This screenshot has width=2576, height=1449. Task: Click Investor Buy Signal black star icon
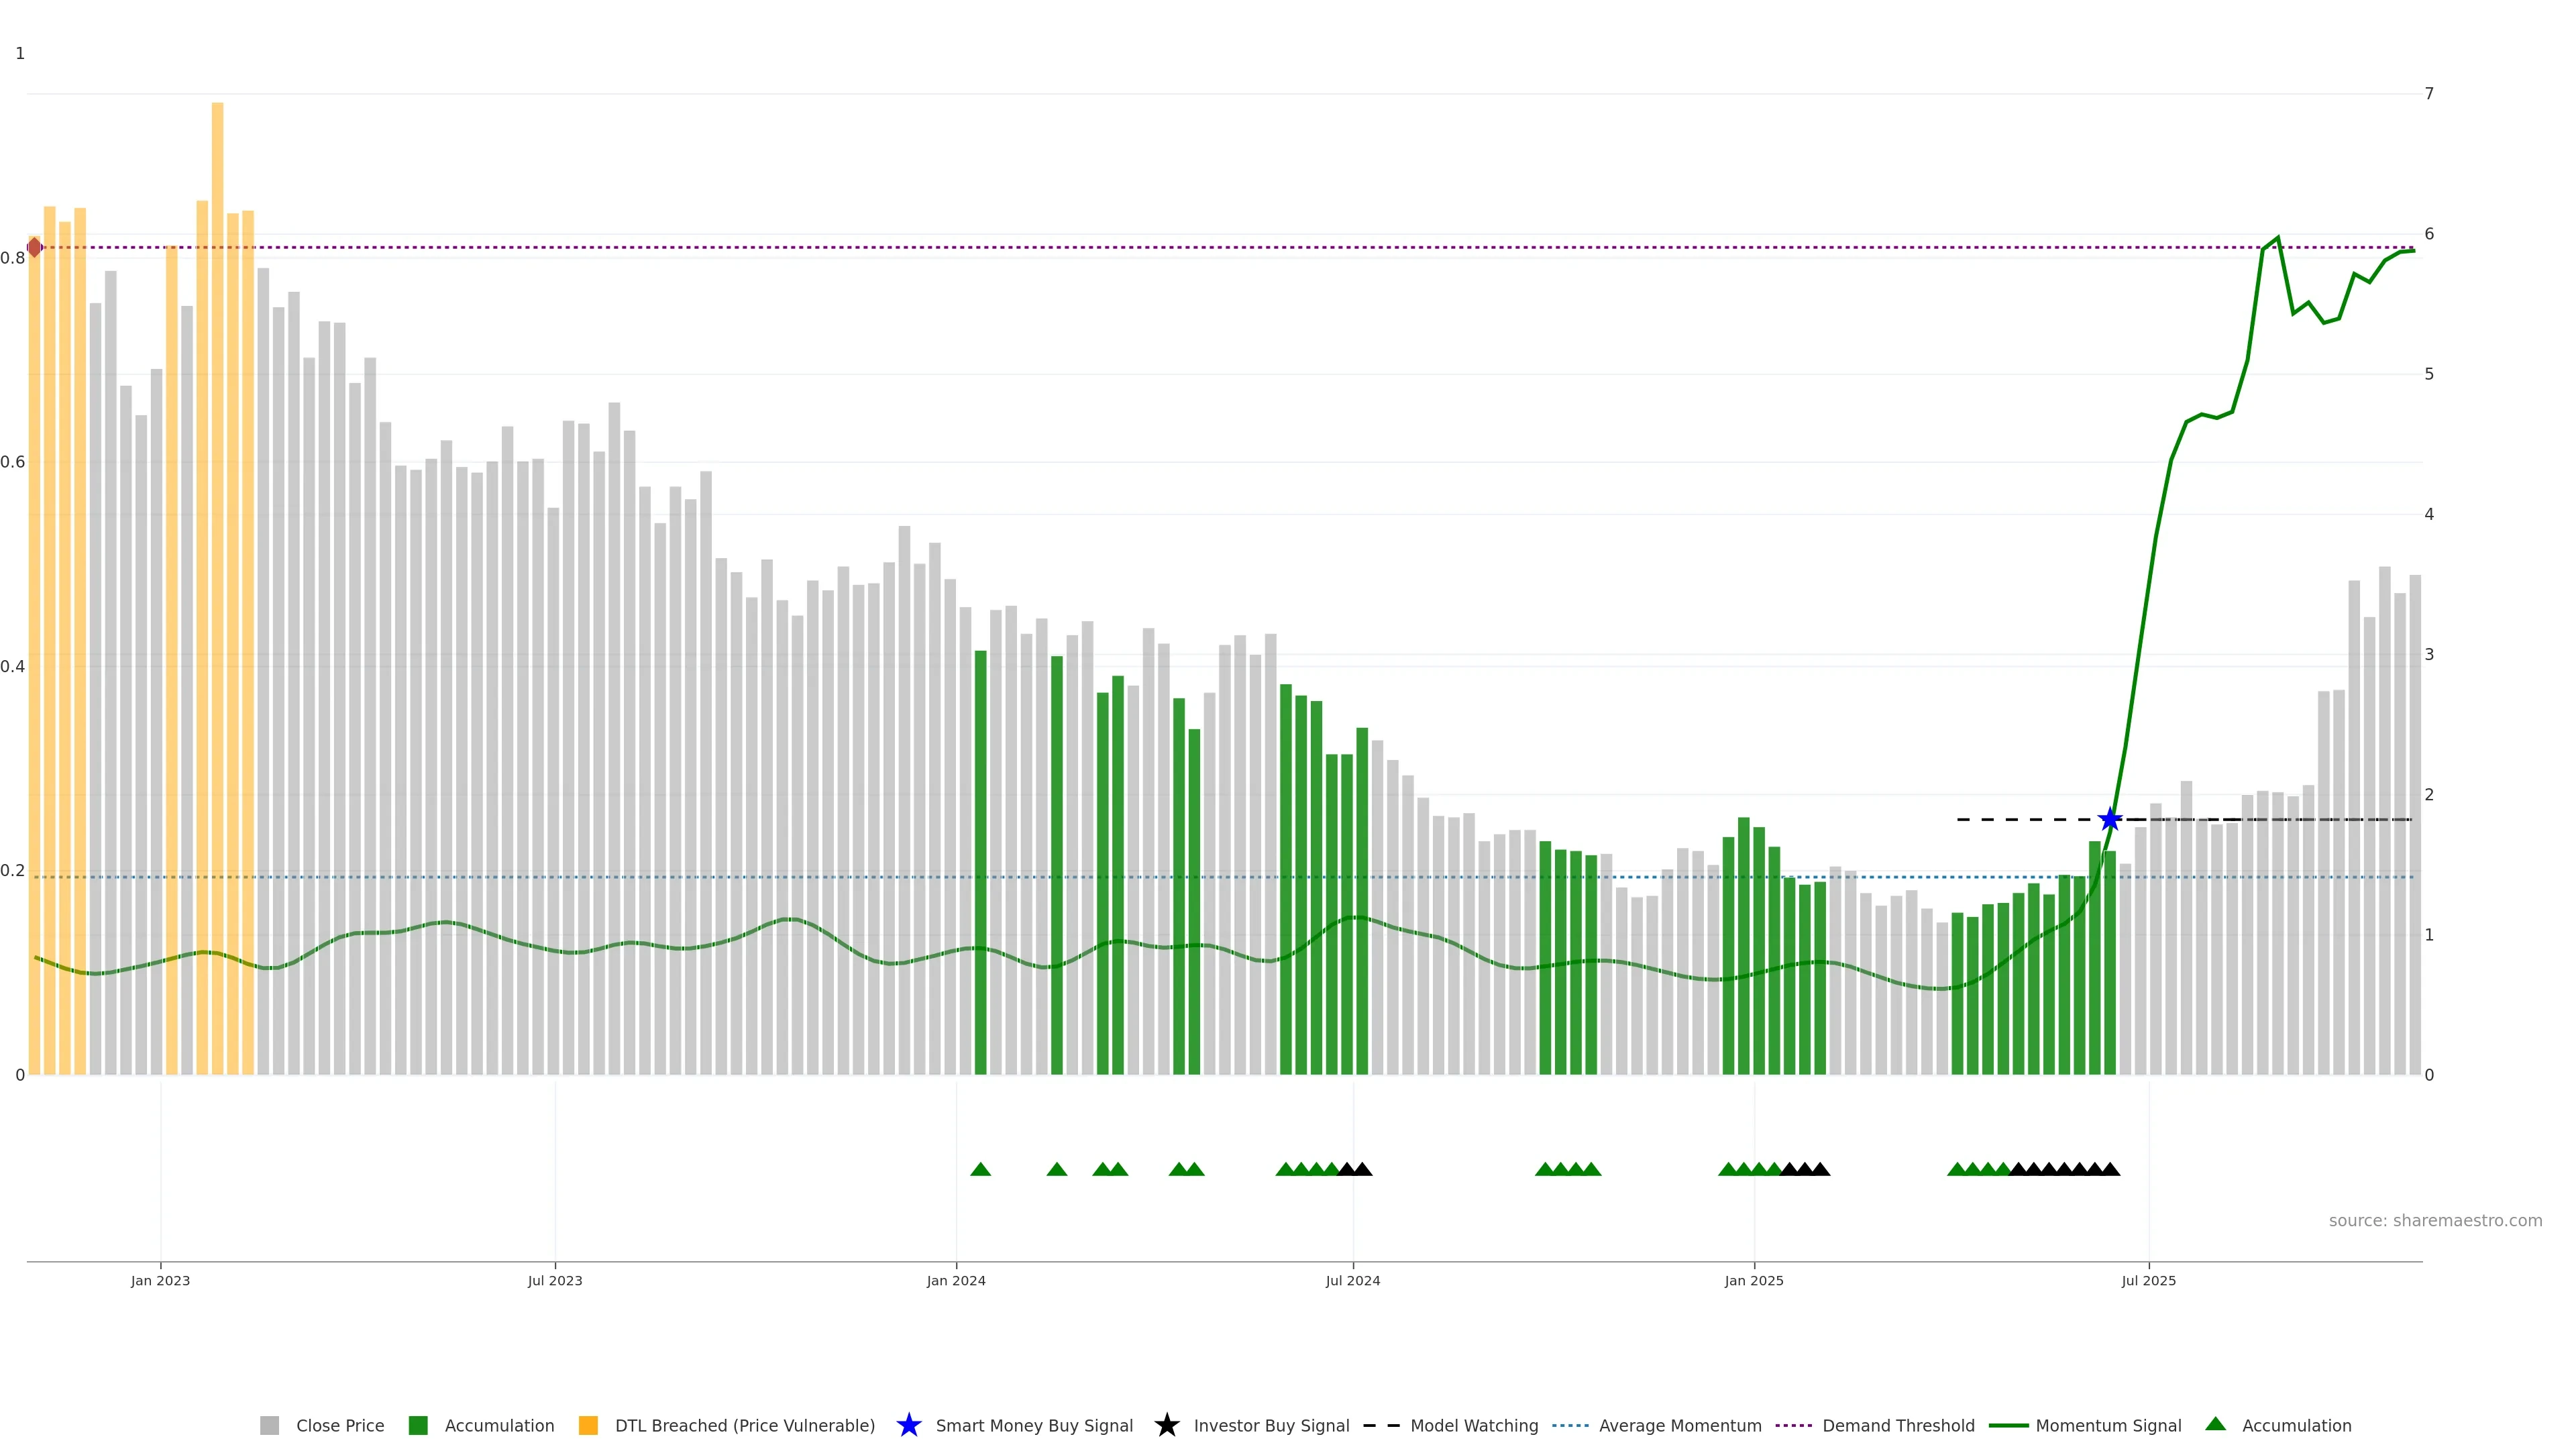point(1167,1426)
